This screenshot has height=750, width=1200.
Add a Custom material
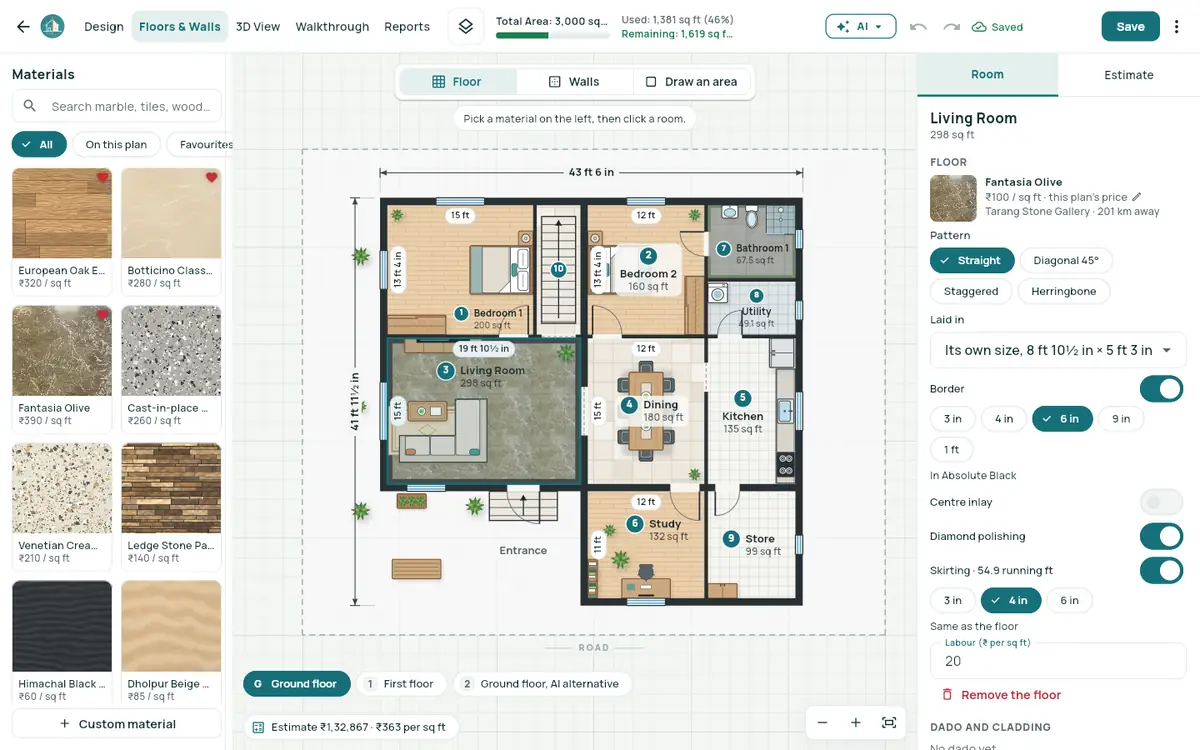click(117, 724)
